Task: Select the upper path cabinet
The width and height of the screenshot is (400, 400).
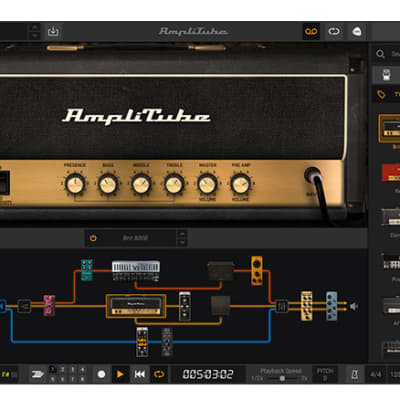Action: (x=220, y=271)
